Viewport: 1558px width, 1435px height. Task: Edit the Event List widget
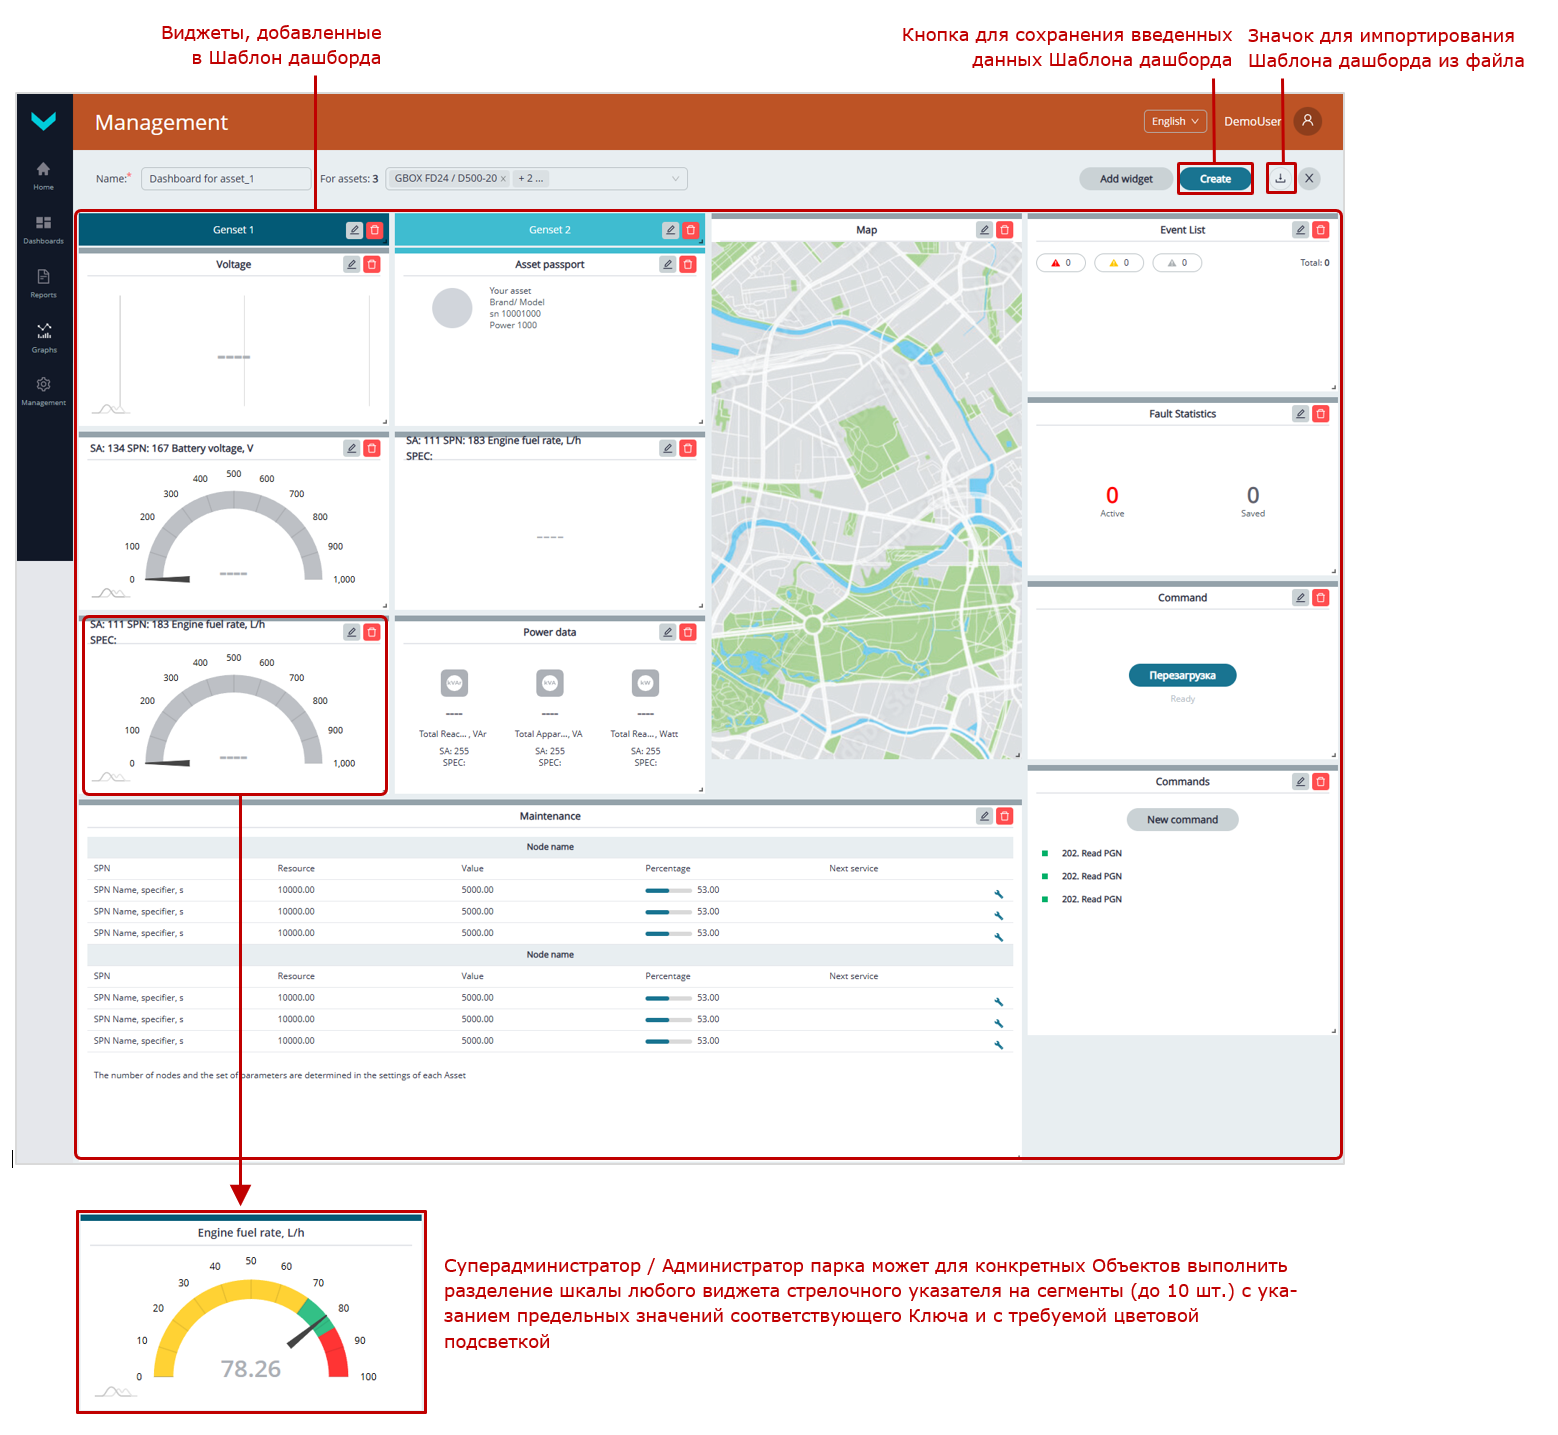[x=1300, y=230]
